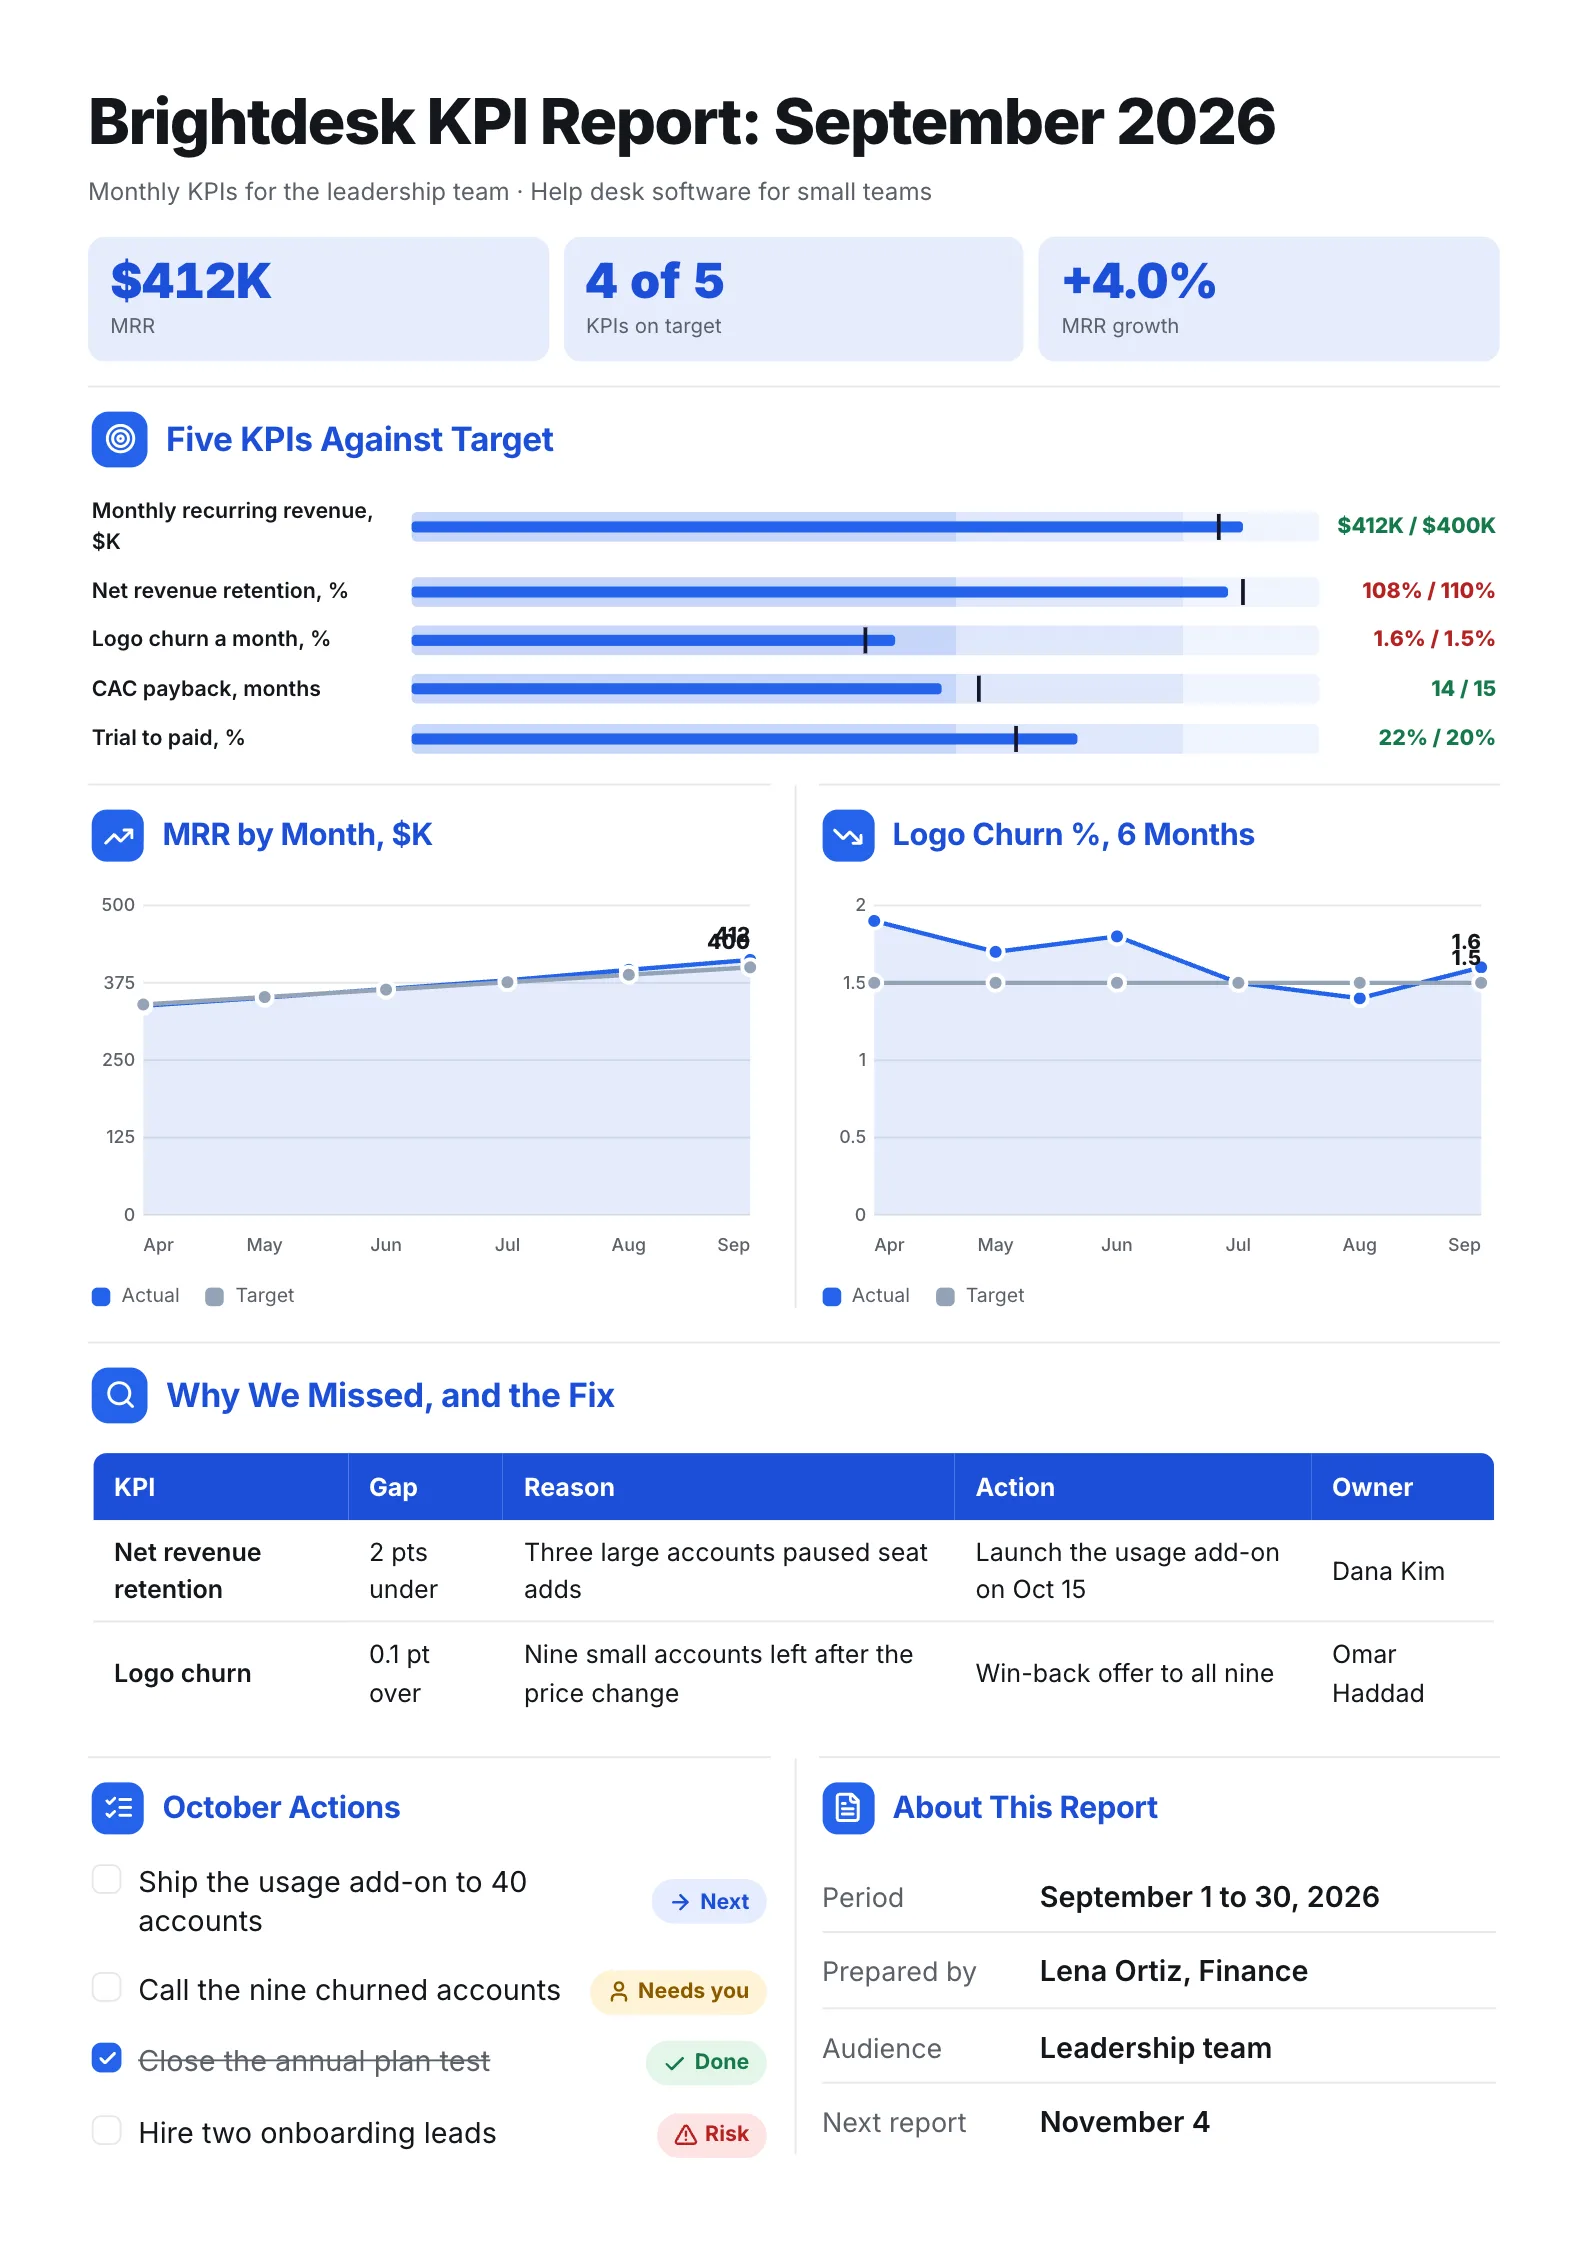Select the Dana Kim owner cell

(x=1402, y=1571)
